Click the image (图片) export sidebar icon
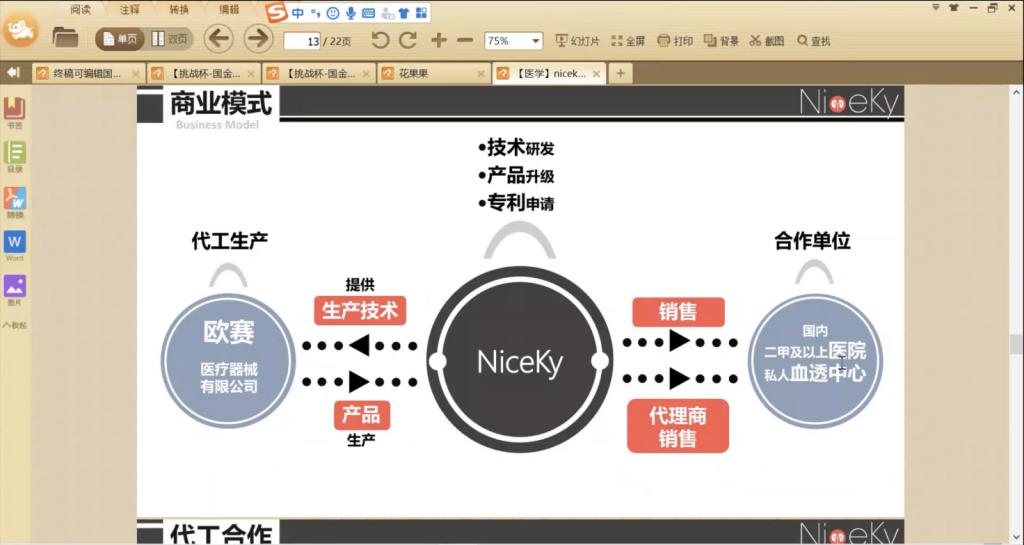Viewport: 1024px width, 545px height. click(14, 289)
